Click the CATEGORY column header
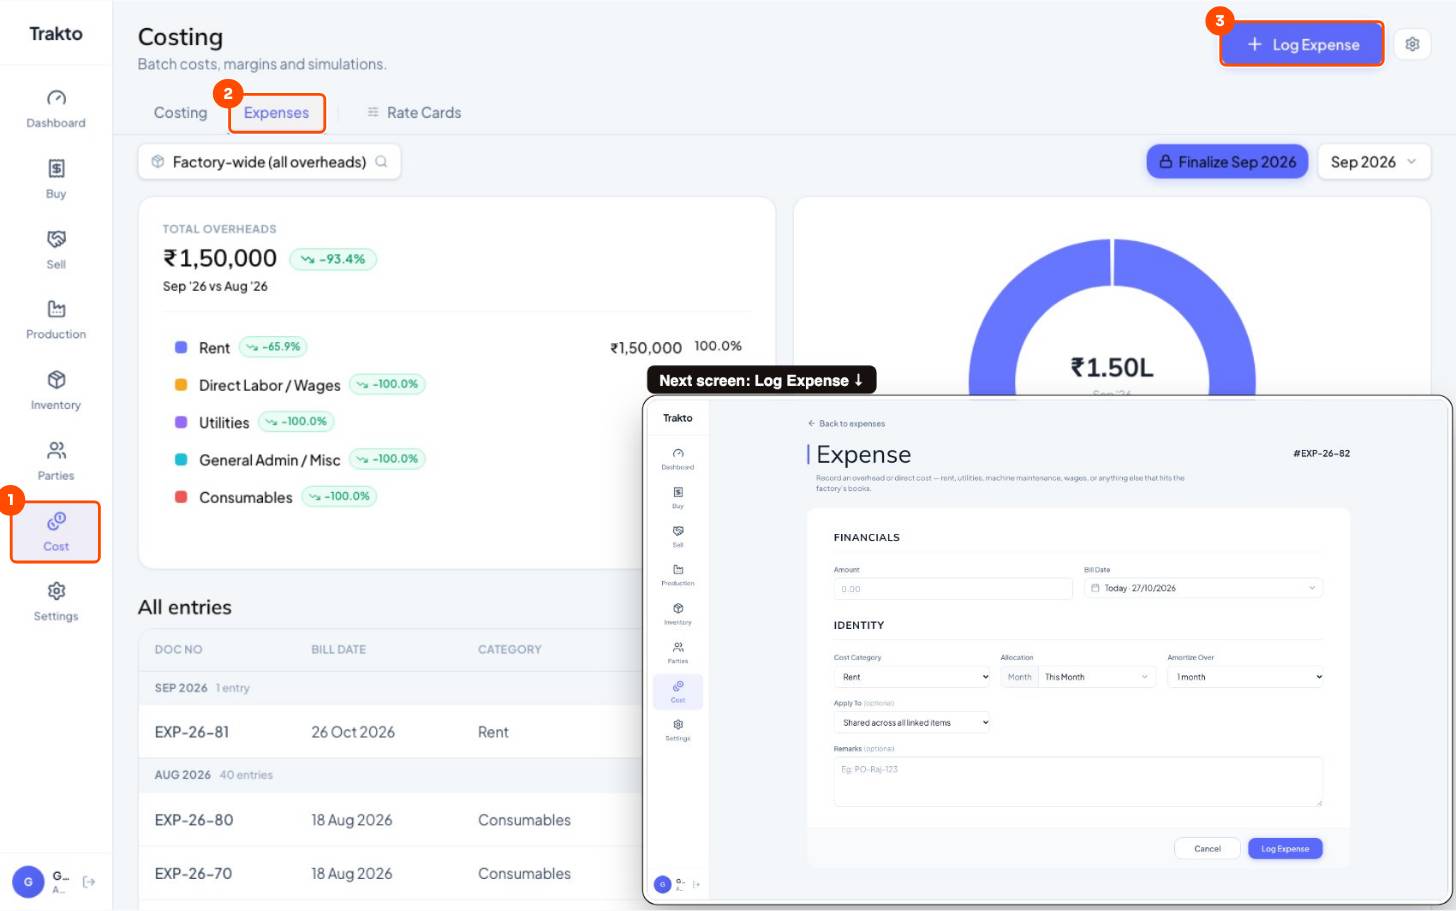The image size is (1456, 911). pyautogui.click(x=510, y=650)
